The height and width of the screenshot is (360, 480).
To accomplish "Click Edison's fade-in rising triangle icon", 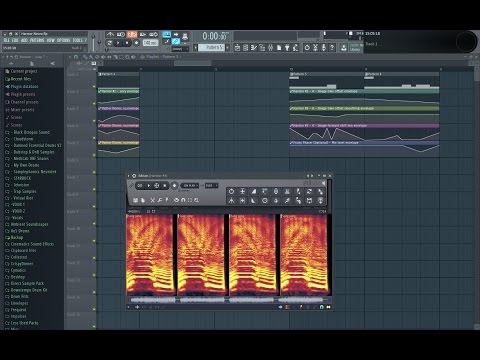I will pyautogui.click(x=254, y=191).
